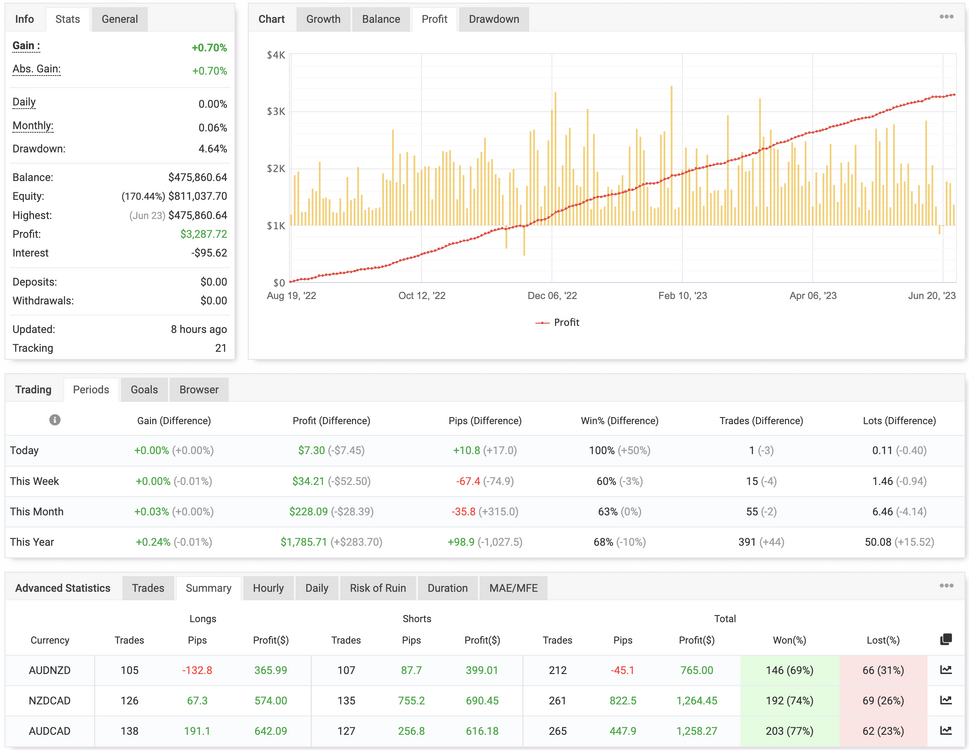The image size is (969, 750).
Task: Click the Gain label in Stats
Action: (26, 46)
